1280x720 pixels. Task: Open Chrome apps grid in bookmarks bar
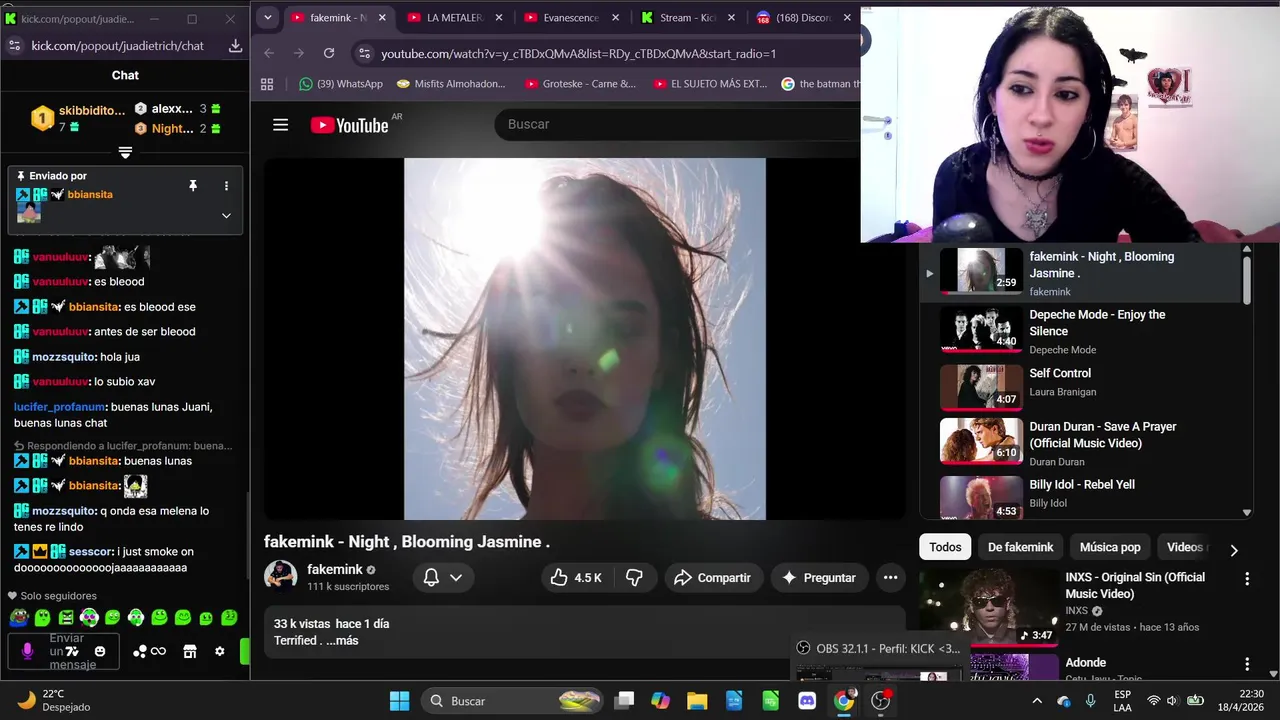point(267,84)
